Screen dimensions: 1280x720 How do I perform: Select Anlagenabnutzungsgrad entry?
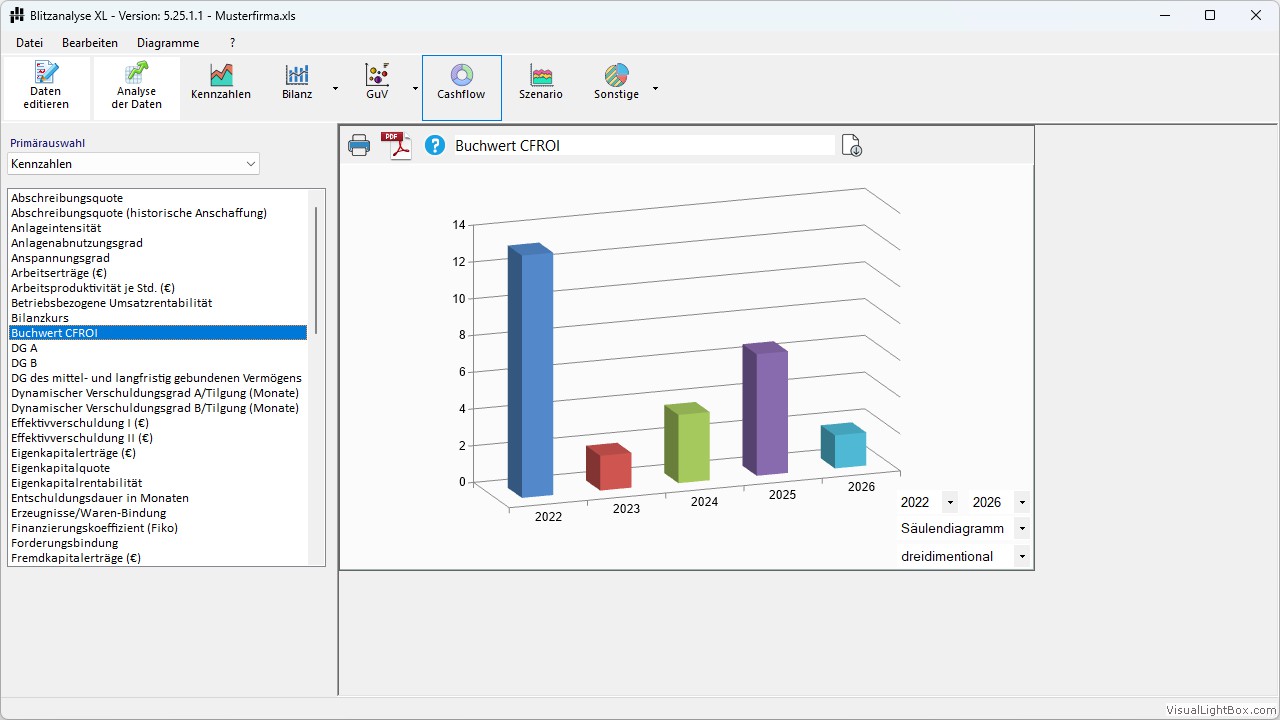158,243
